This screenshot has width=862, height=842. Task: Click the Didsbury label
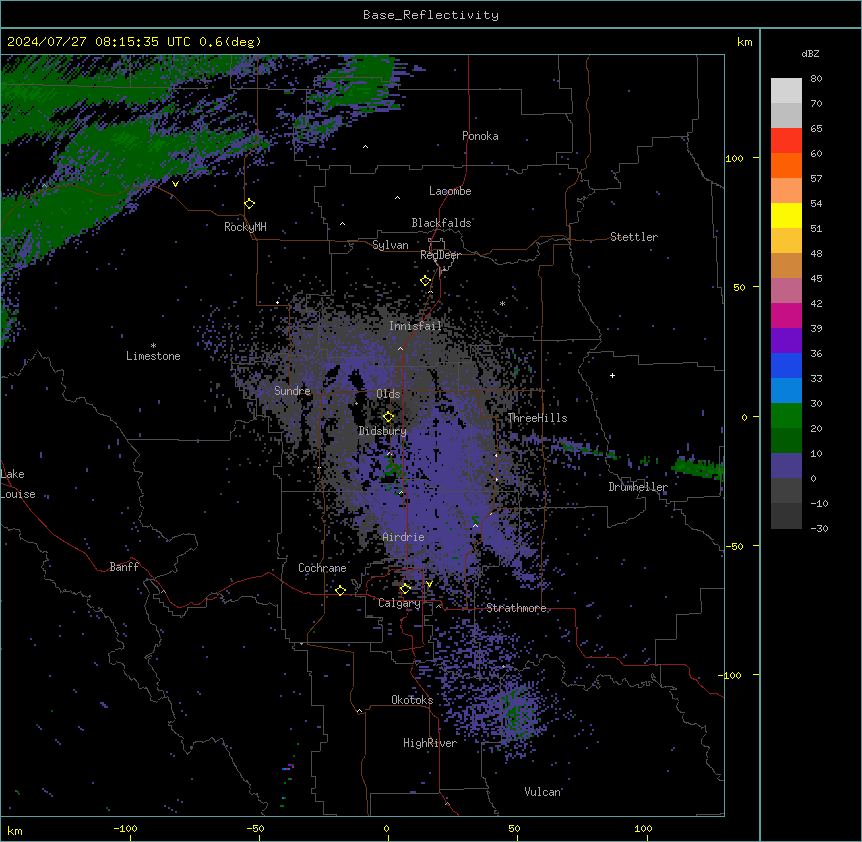point(383,431)
